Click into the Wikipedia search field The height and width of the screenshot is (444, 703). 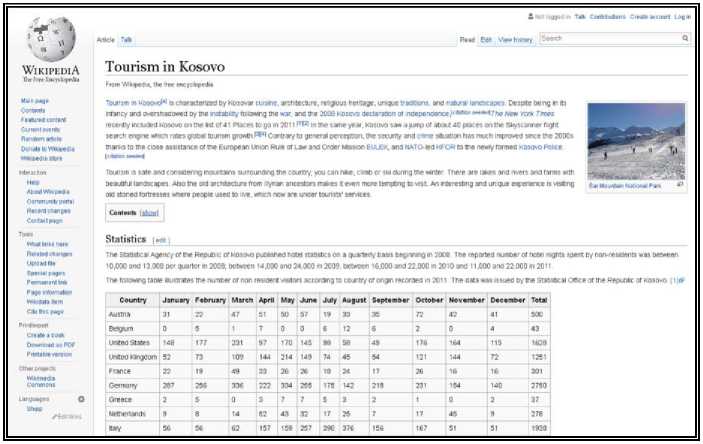(x=608, y=38)
